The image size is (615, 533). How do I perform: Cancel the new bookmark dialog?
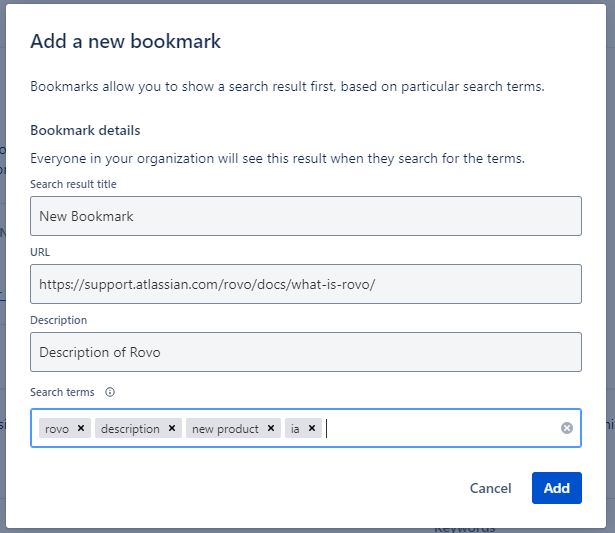tap(490, 488)
